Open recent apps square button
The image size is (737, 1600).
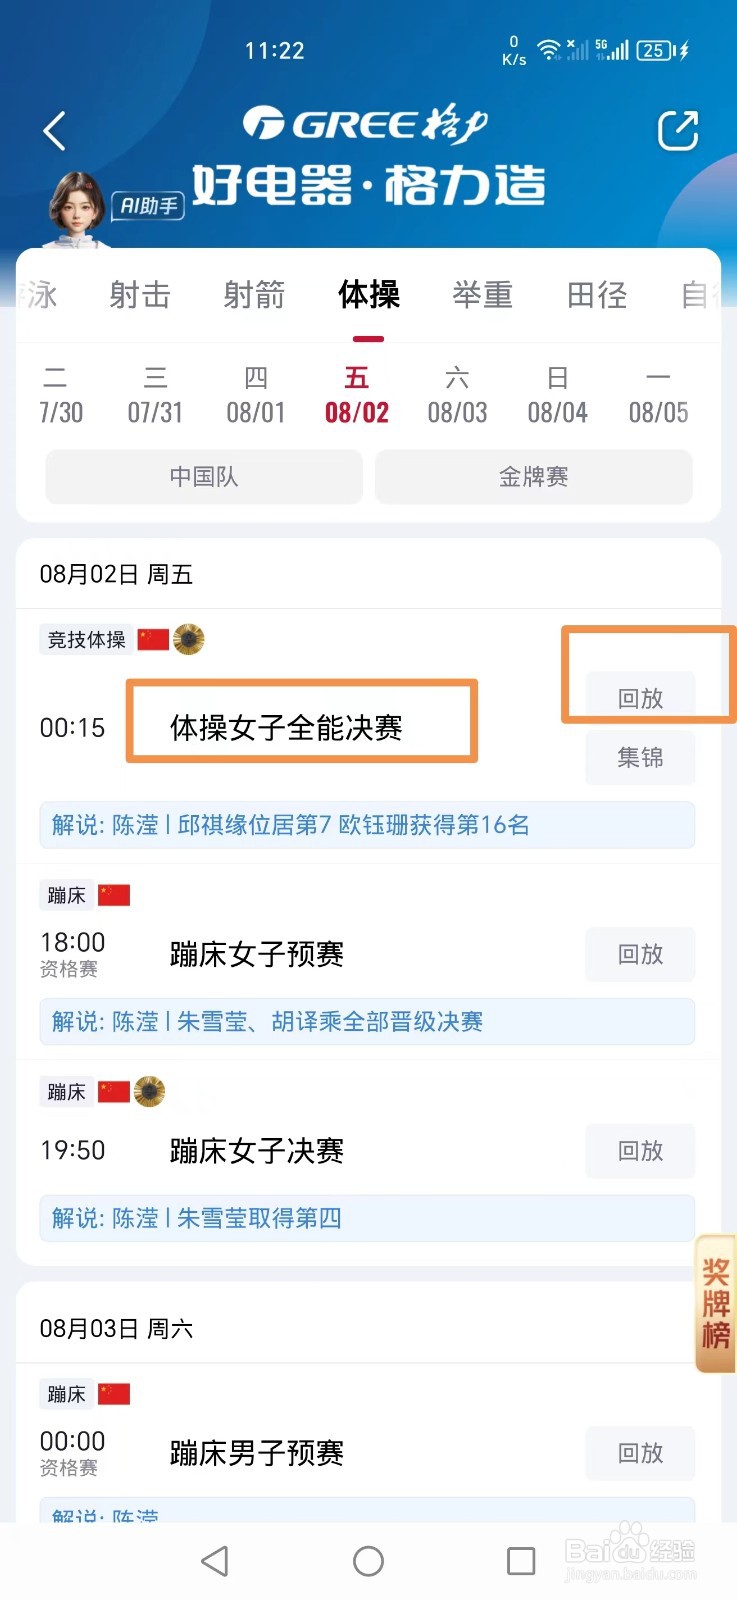coord(521,1561)
